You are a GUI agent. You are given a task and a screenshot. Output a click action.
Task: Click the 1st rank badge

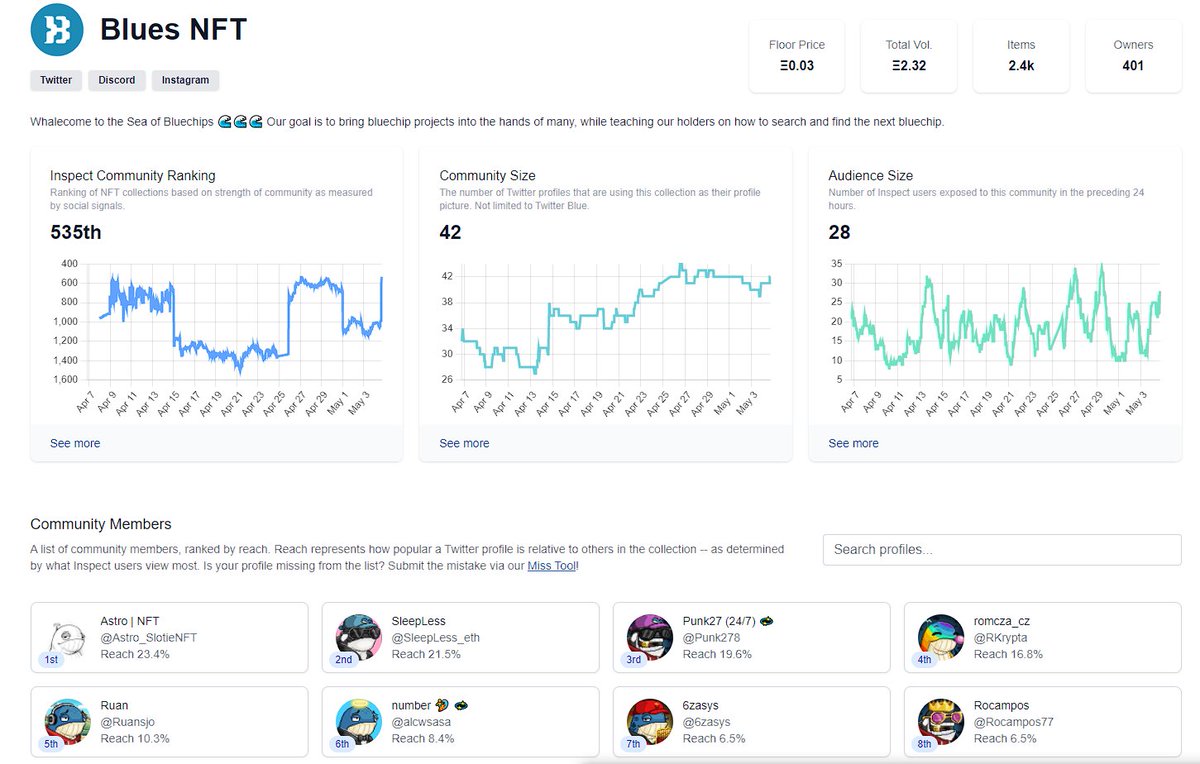click(50, 660)
